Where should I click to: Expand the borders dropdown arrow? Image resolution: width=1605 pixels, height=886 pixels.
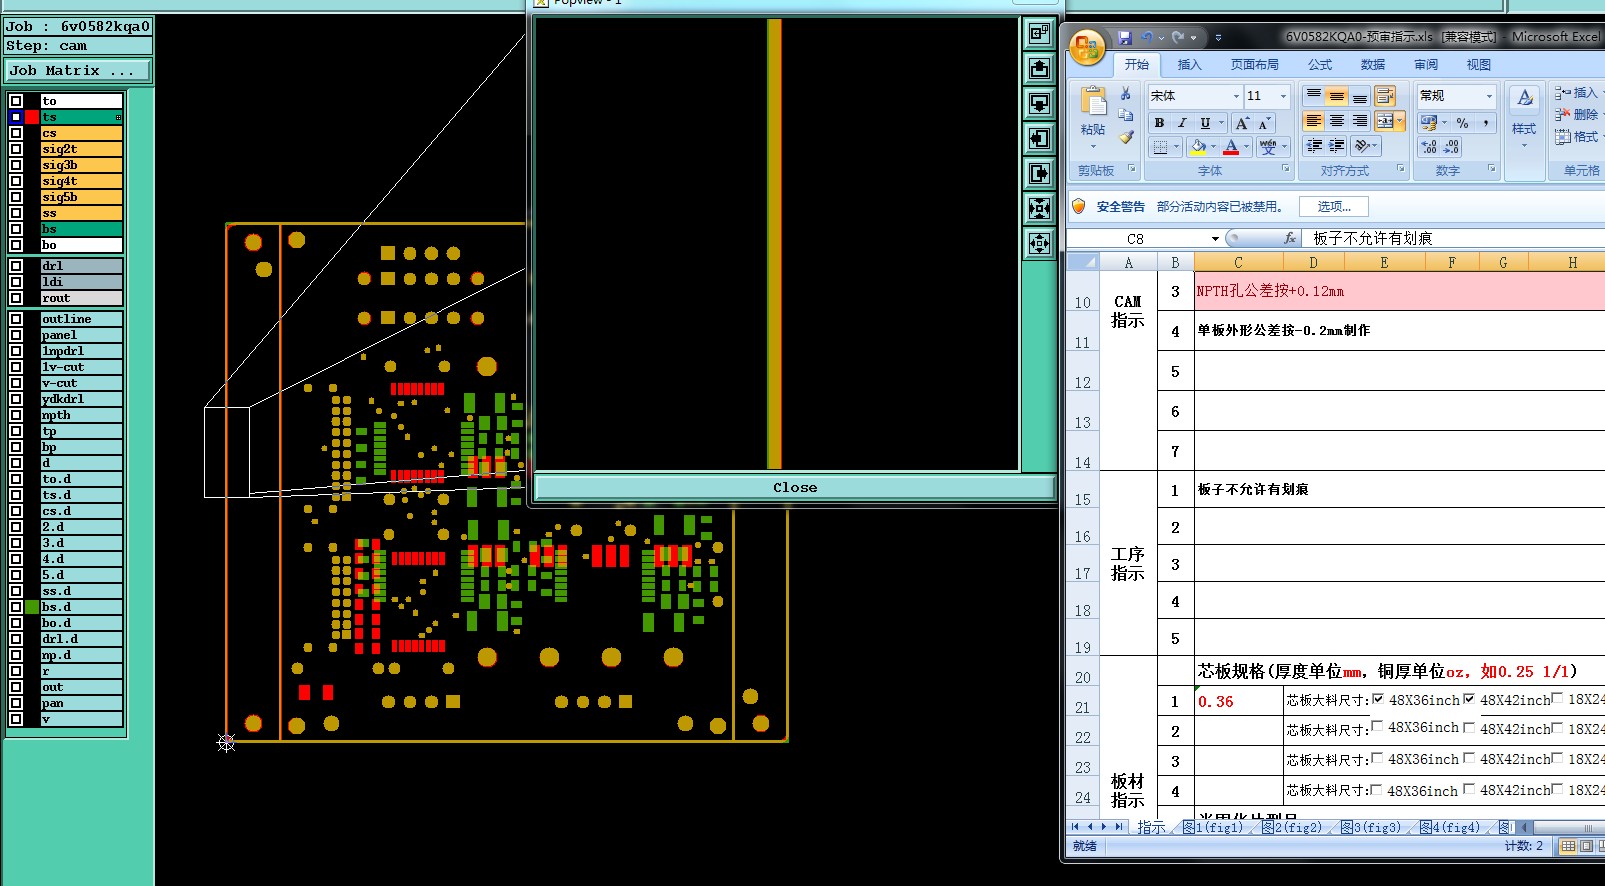point(1176,148)
